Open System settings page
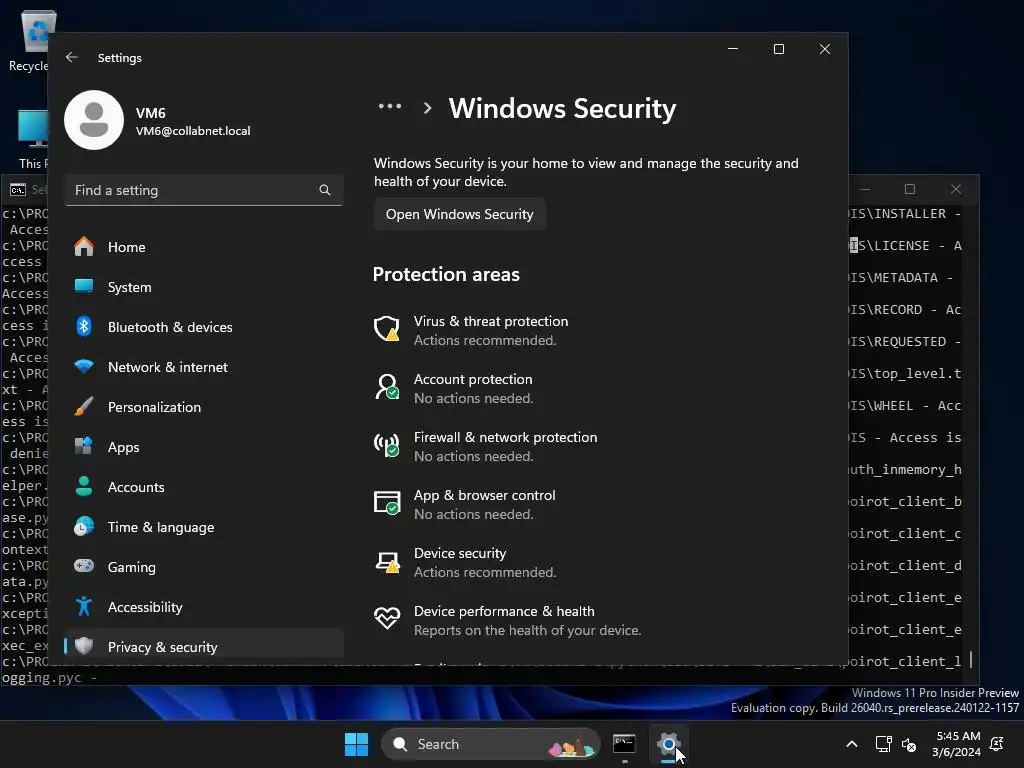Viewport: 1024px width, 768px height. pos(204,287)
